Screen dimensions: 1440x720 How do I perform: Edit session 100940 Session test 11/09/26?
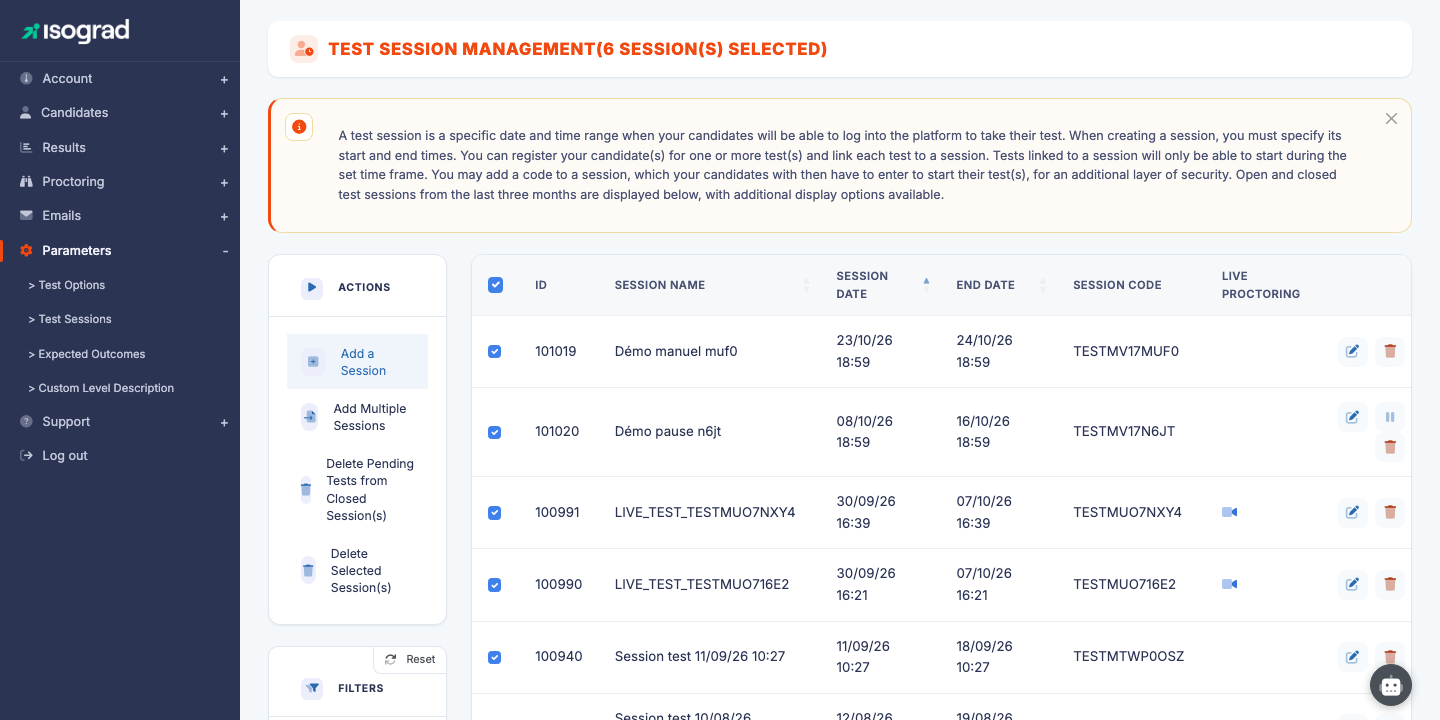[x=1353, y=657]
